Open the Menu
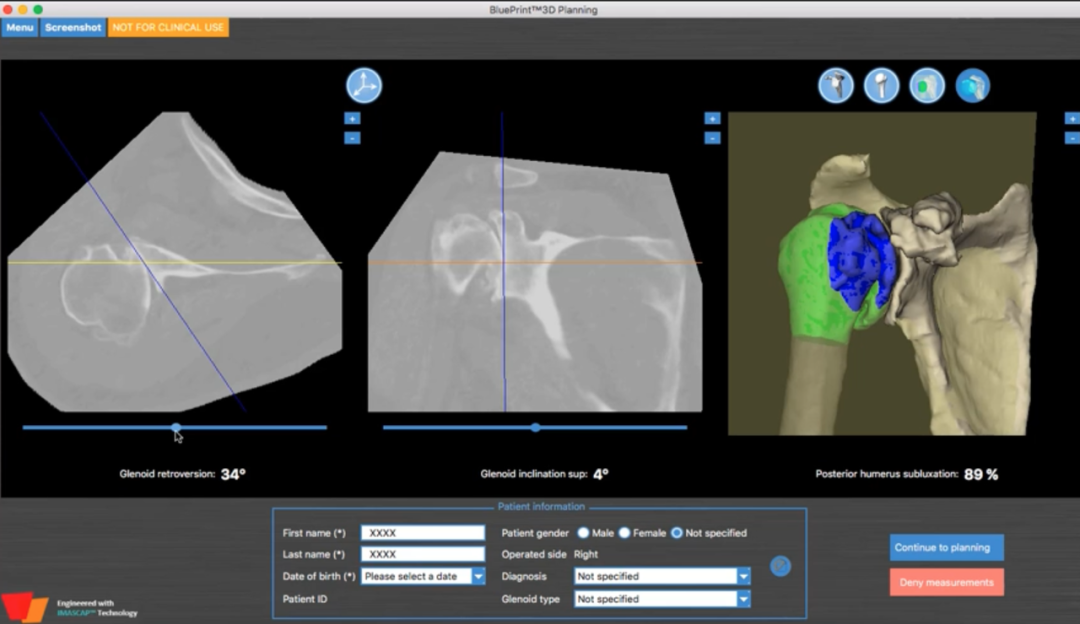The image size is (1080, 624). pyautogui.click(x=19, y=28)
